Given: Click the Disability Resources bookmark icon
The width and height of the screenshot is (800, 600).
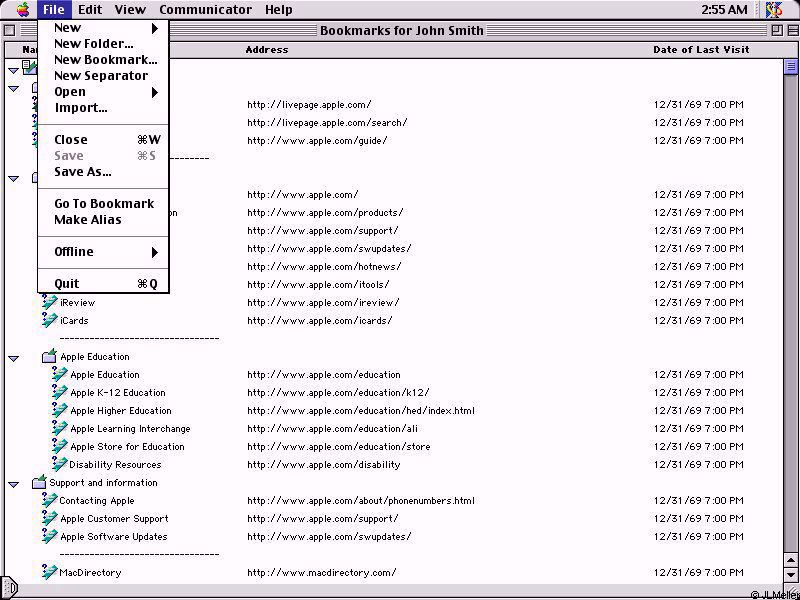Looking at the screenshot, I should (x=60, y=464).
